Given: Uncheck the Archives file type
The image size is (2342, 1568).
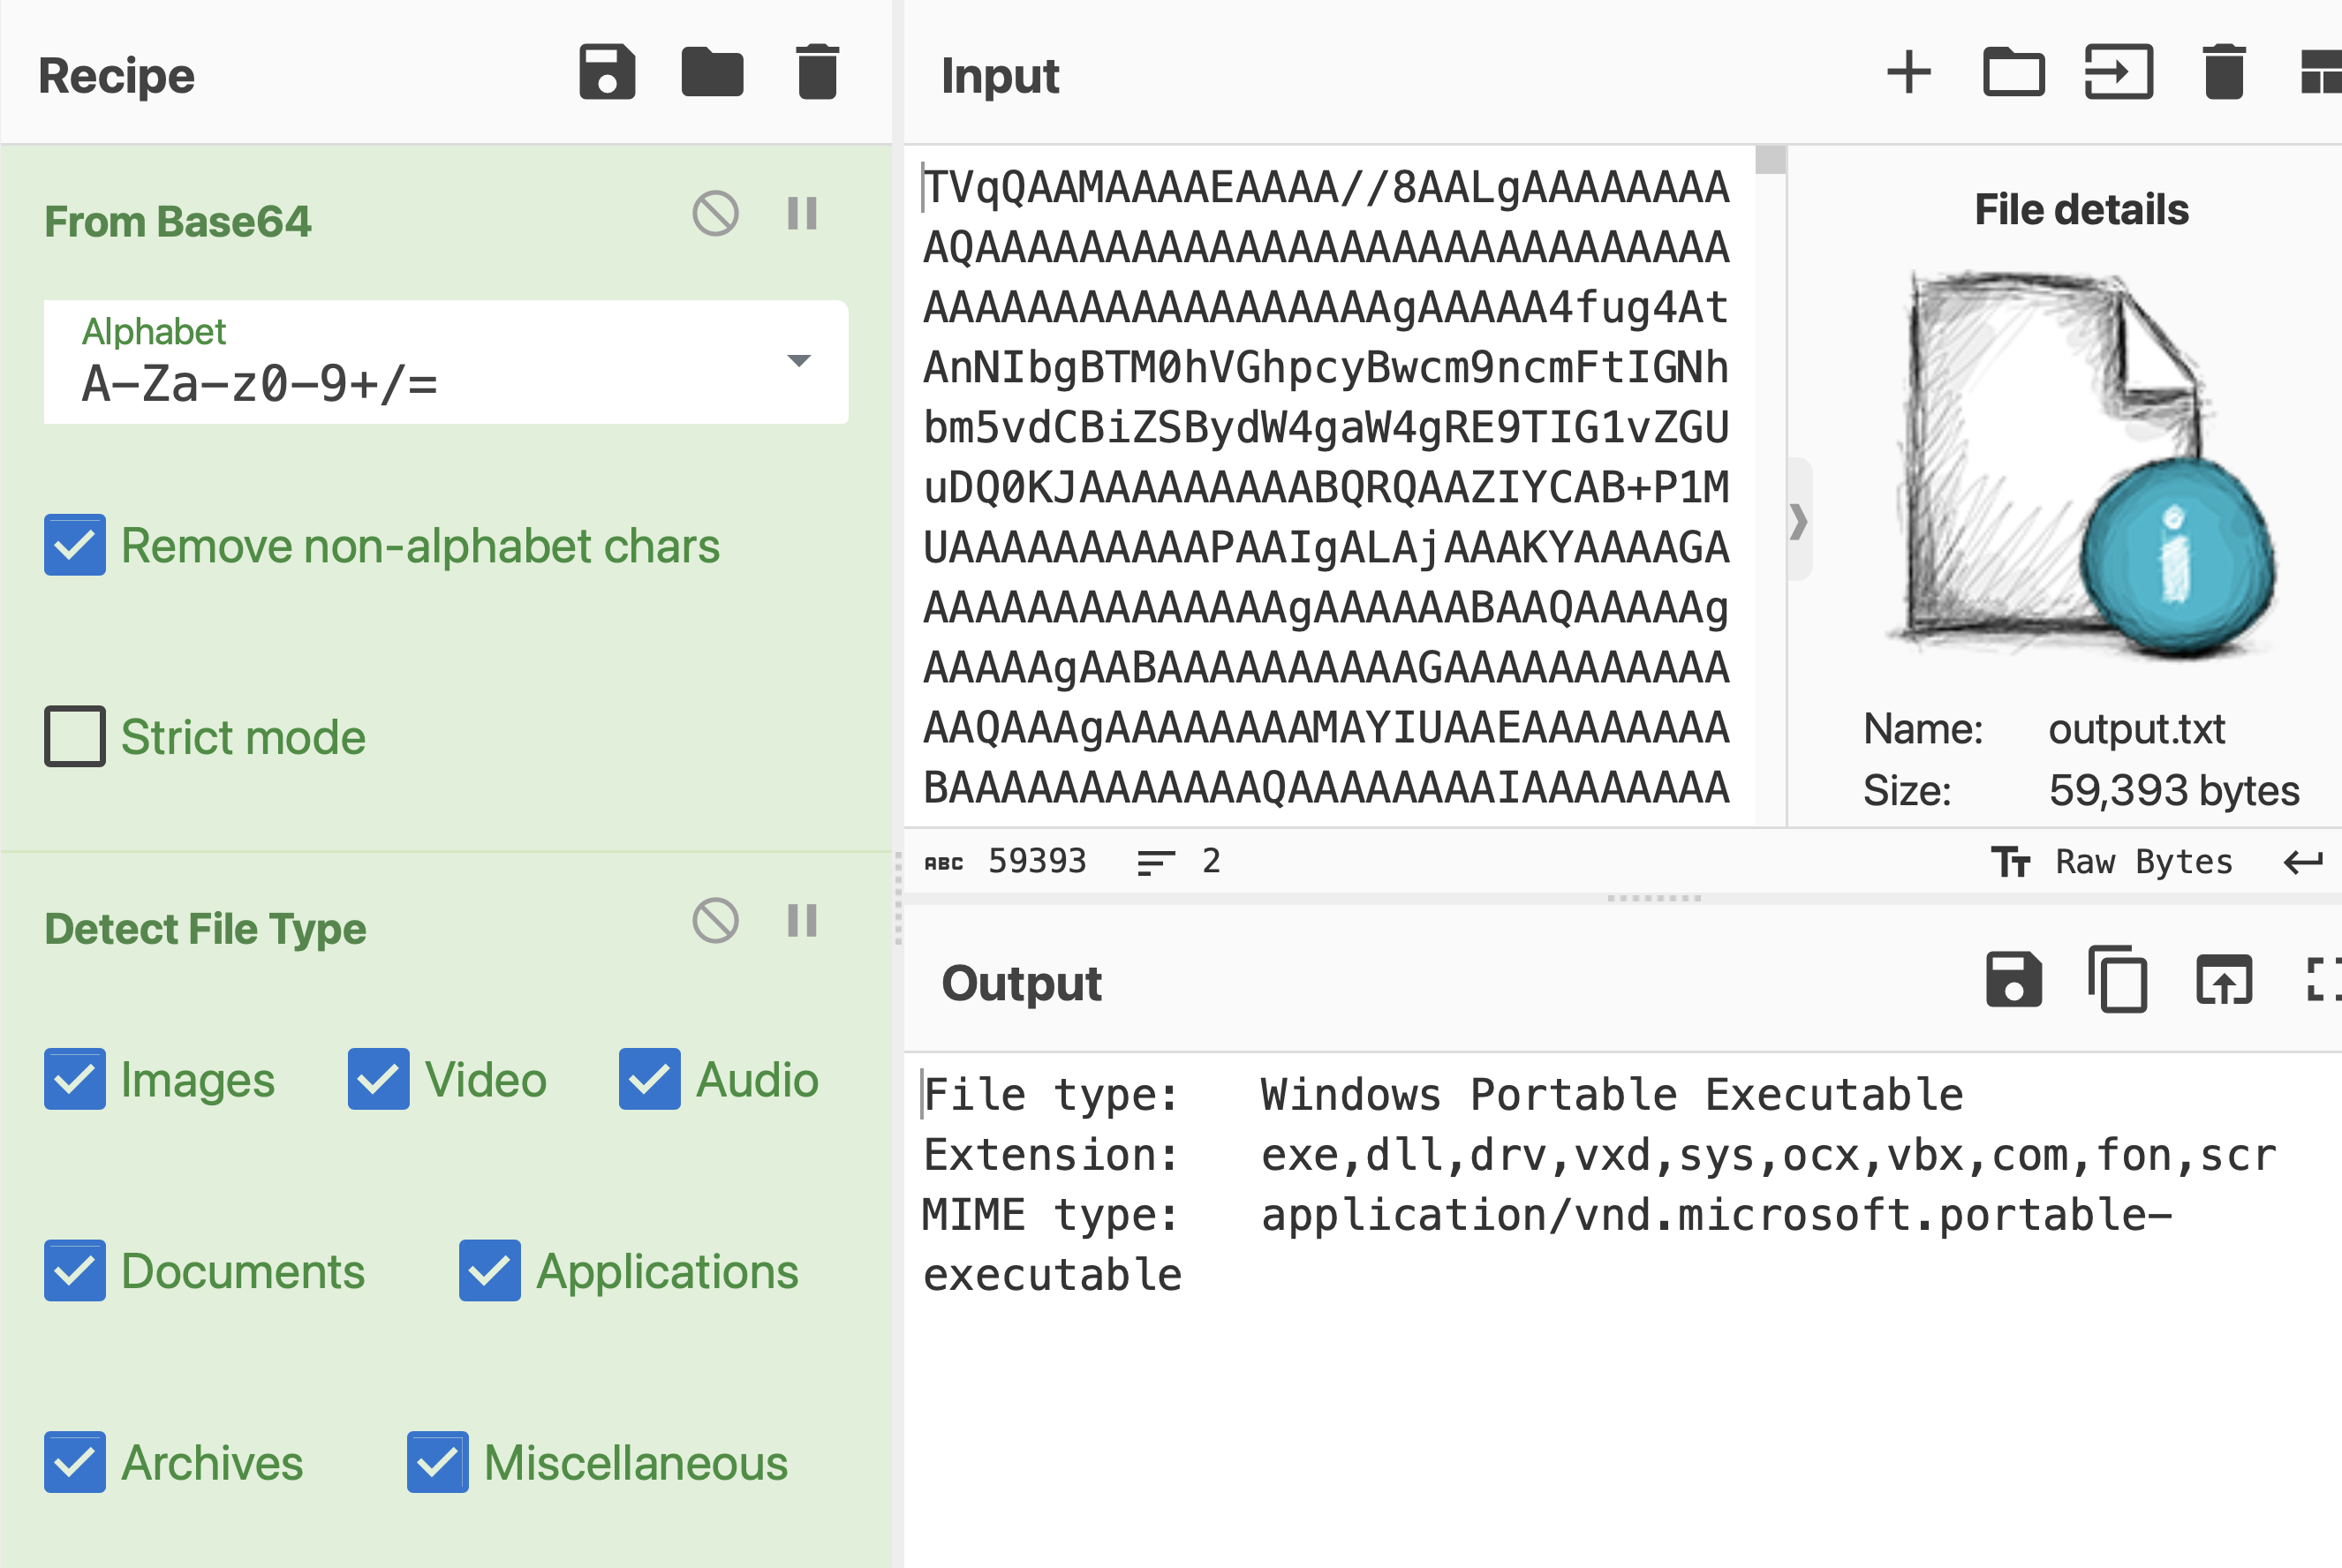Looking at the screenshot, I should 75,1463.
